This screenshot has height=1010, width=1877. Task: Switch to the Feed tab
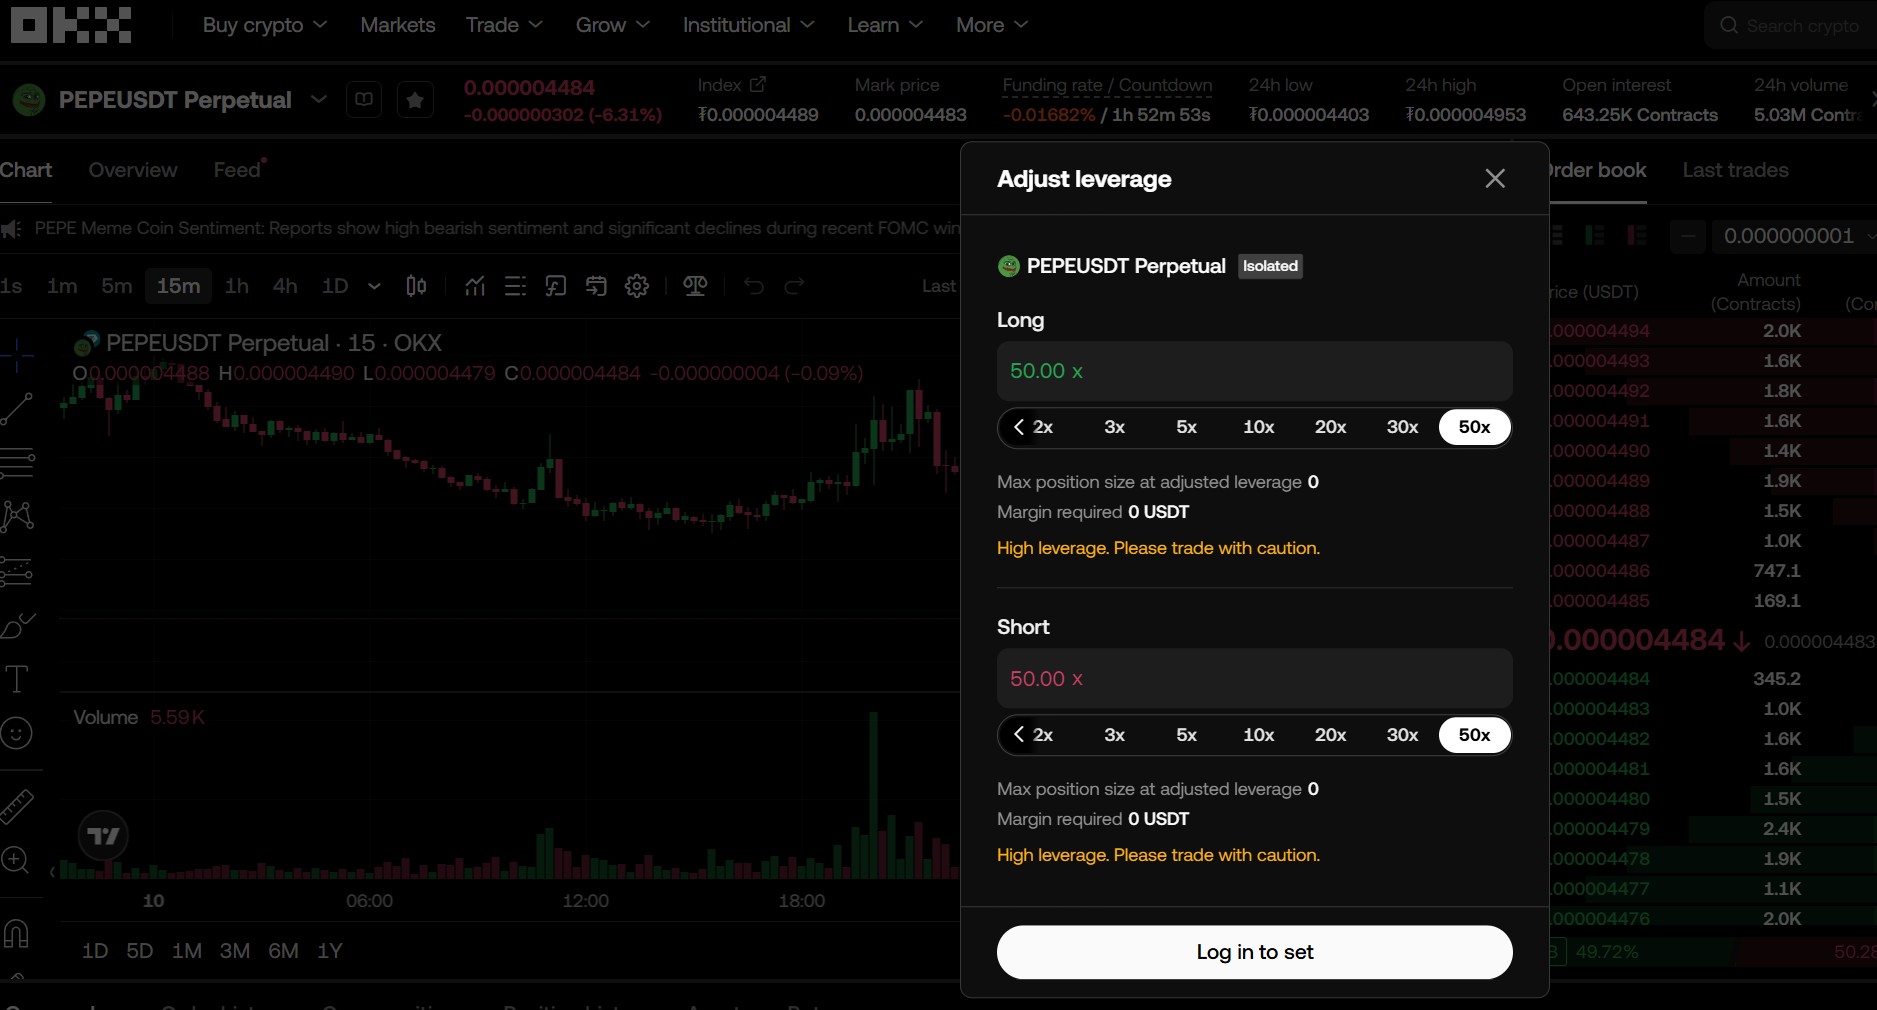point(237,170)
